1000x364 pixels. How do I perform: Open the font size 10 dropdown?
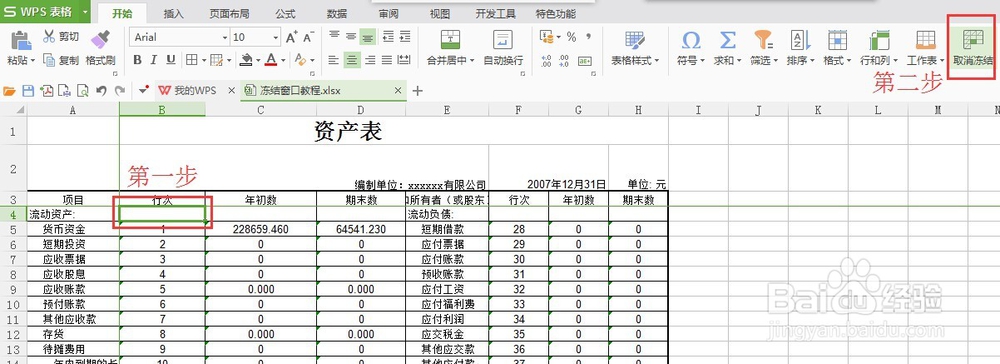[x=276, y=38]
